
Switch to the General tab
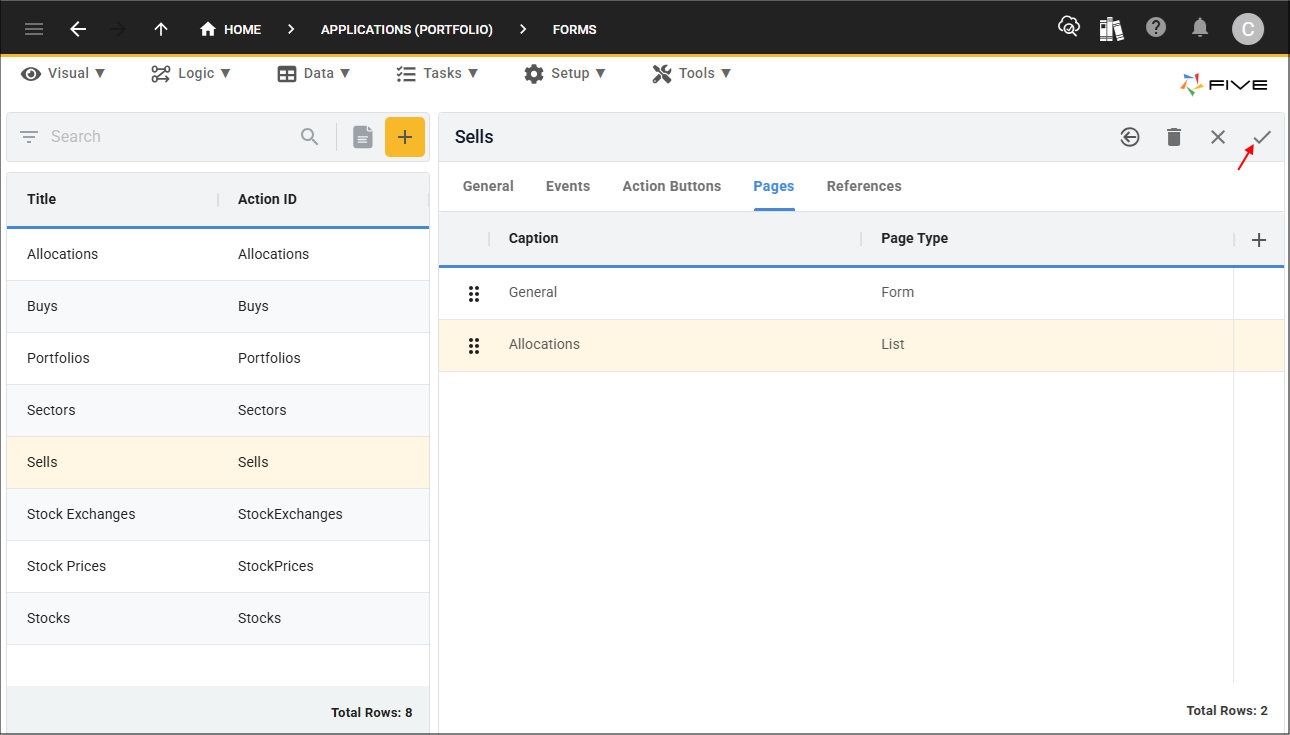(488, 186)
